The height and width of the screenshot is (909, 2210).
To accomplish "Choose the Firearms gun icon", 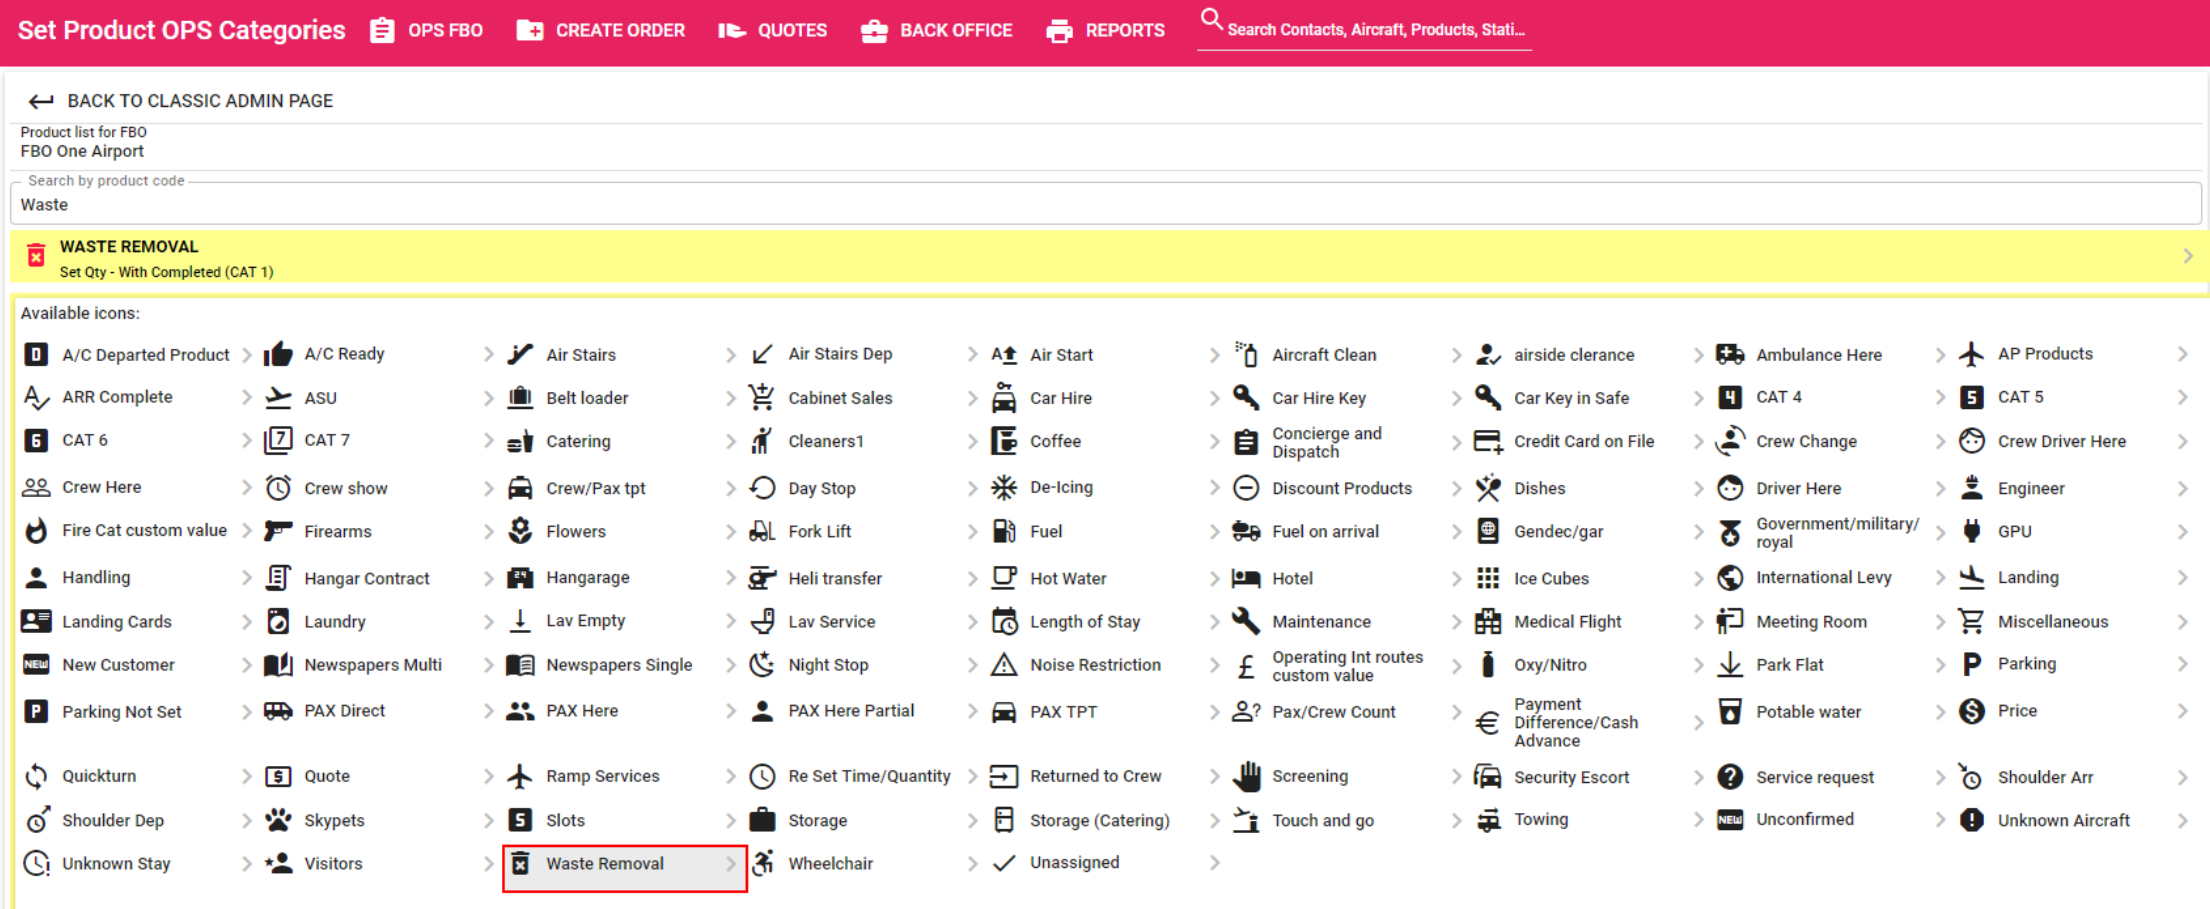I will [x=278, y=531].
